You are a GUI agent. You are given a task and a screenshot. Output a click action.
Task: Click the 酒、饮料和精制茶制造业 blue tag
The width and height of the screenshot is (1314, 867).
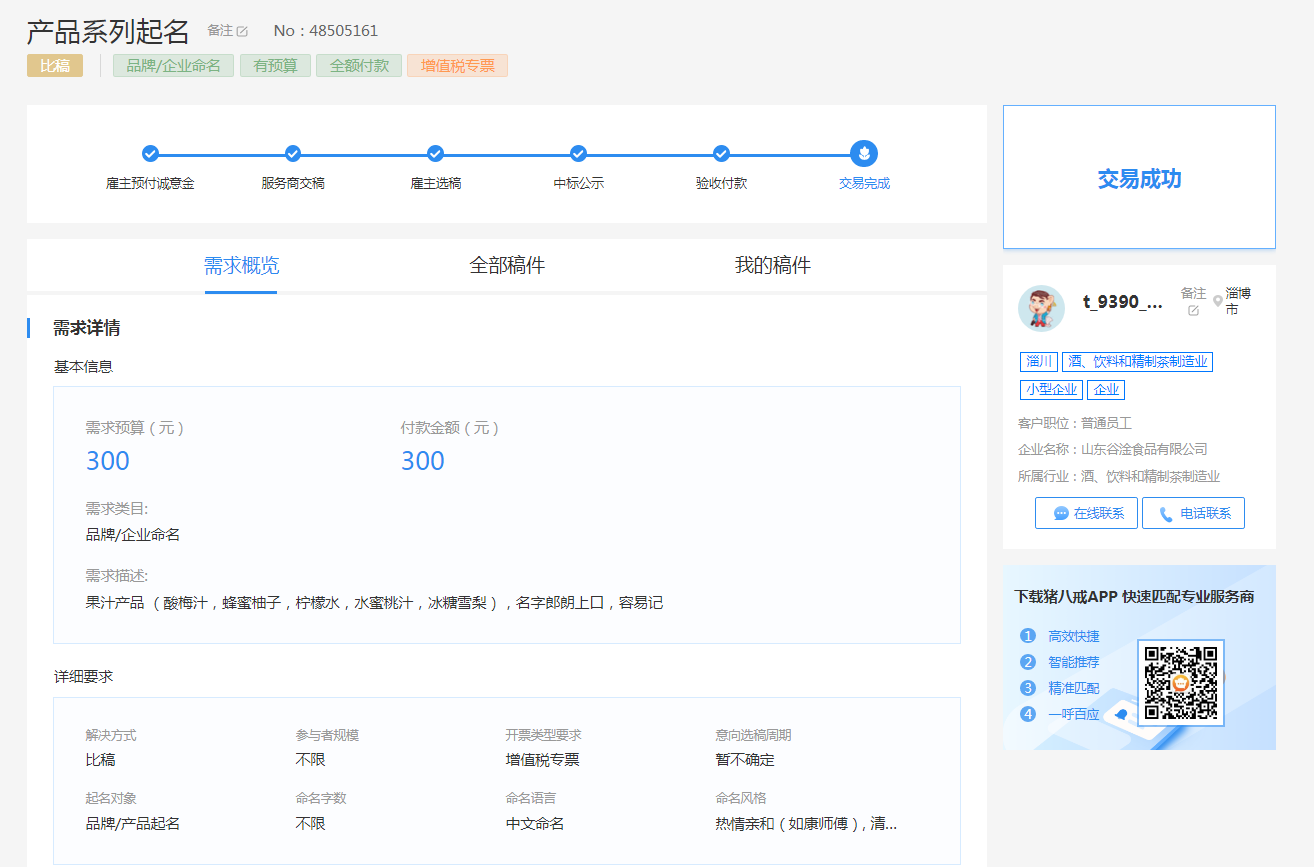click(x=1137, y=362)
